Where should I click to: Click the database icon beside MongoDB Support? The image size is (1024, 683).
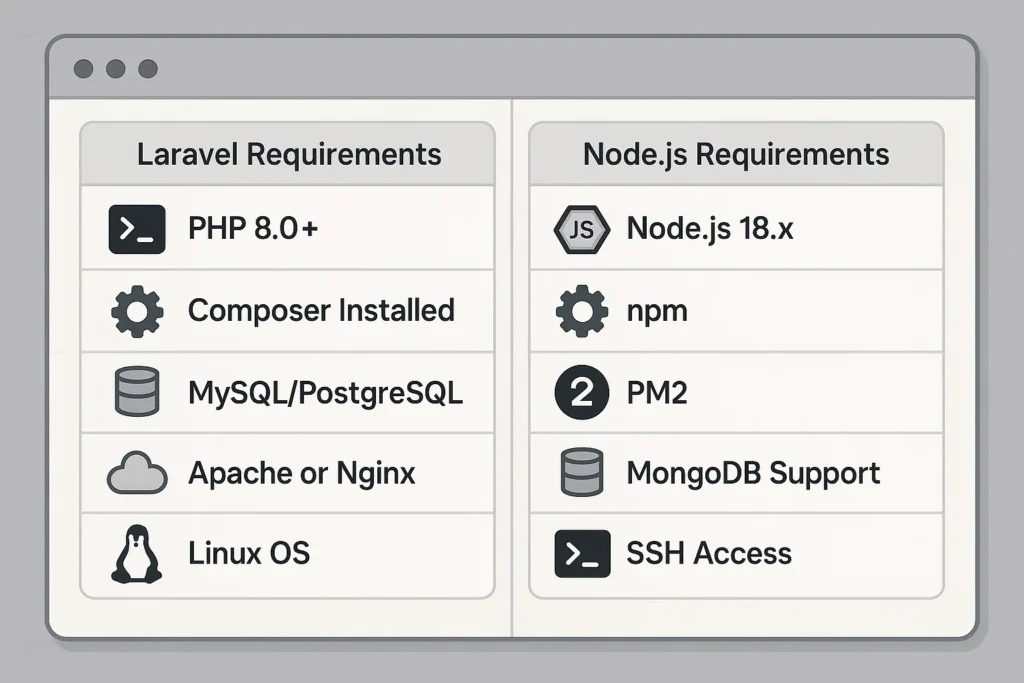pos(582,472)
